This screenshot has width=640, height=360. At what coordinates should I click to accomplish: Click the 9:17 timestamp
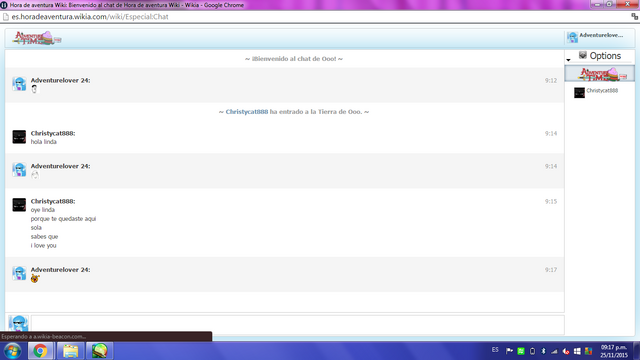pos(551,270)
